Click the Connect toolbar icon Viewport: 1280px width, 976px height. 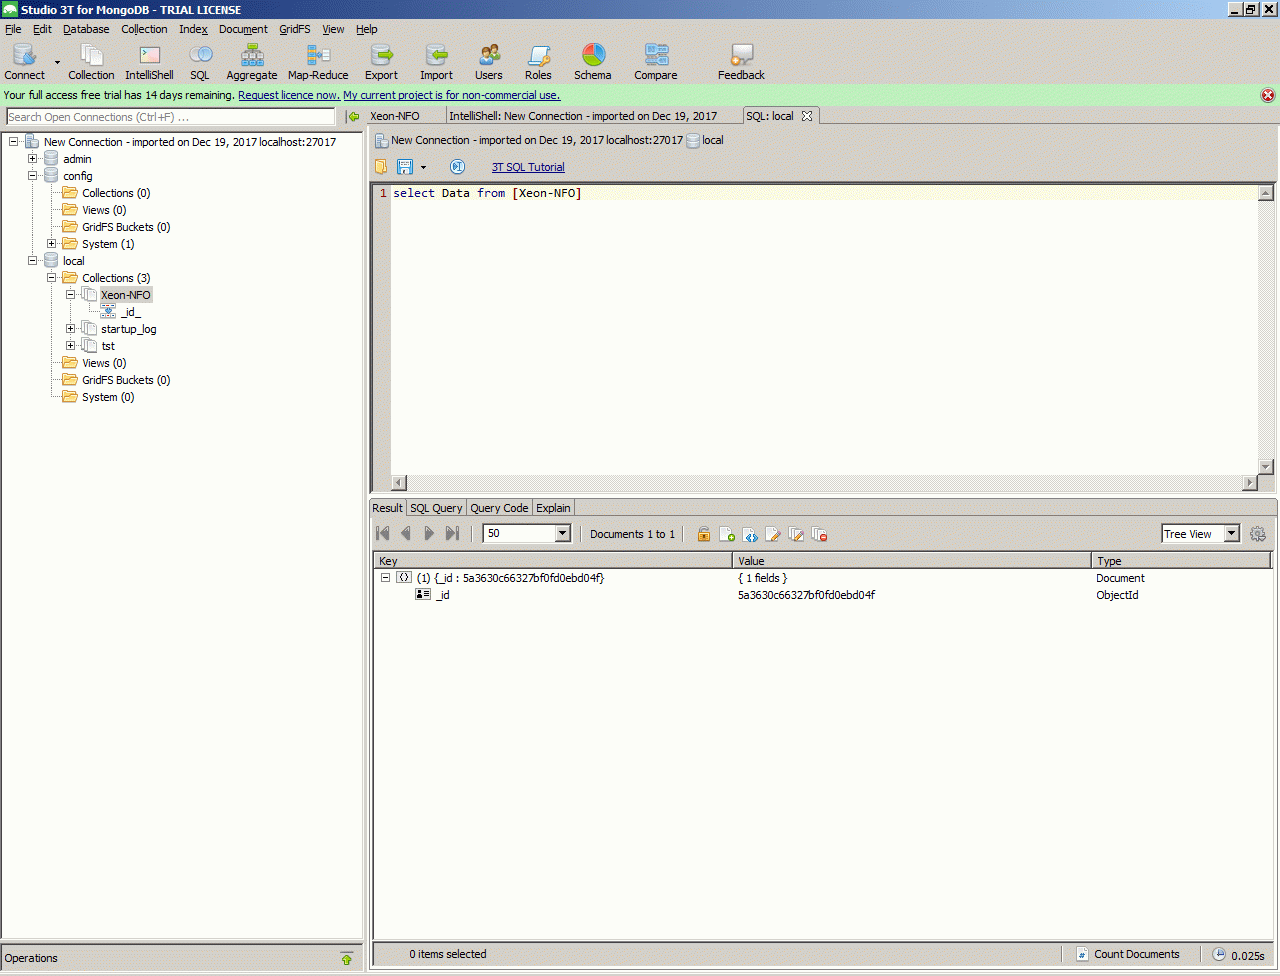click(24, 61)
